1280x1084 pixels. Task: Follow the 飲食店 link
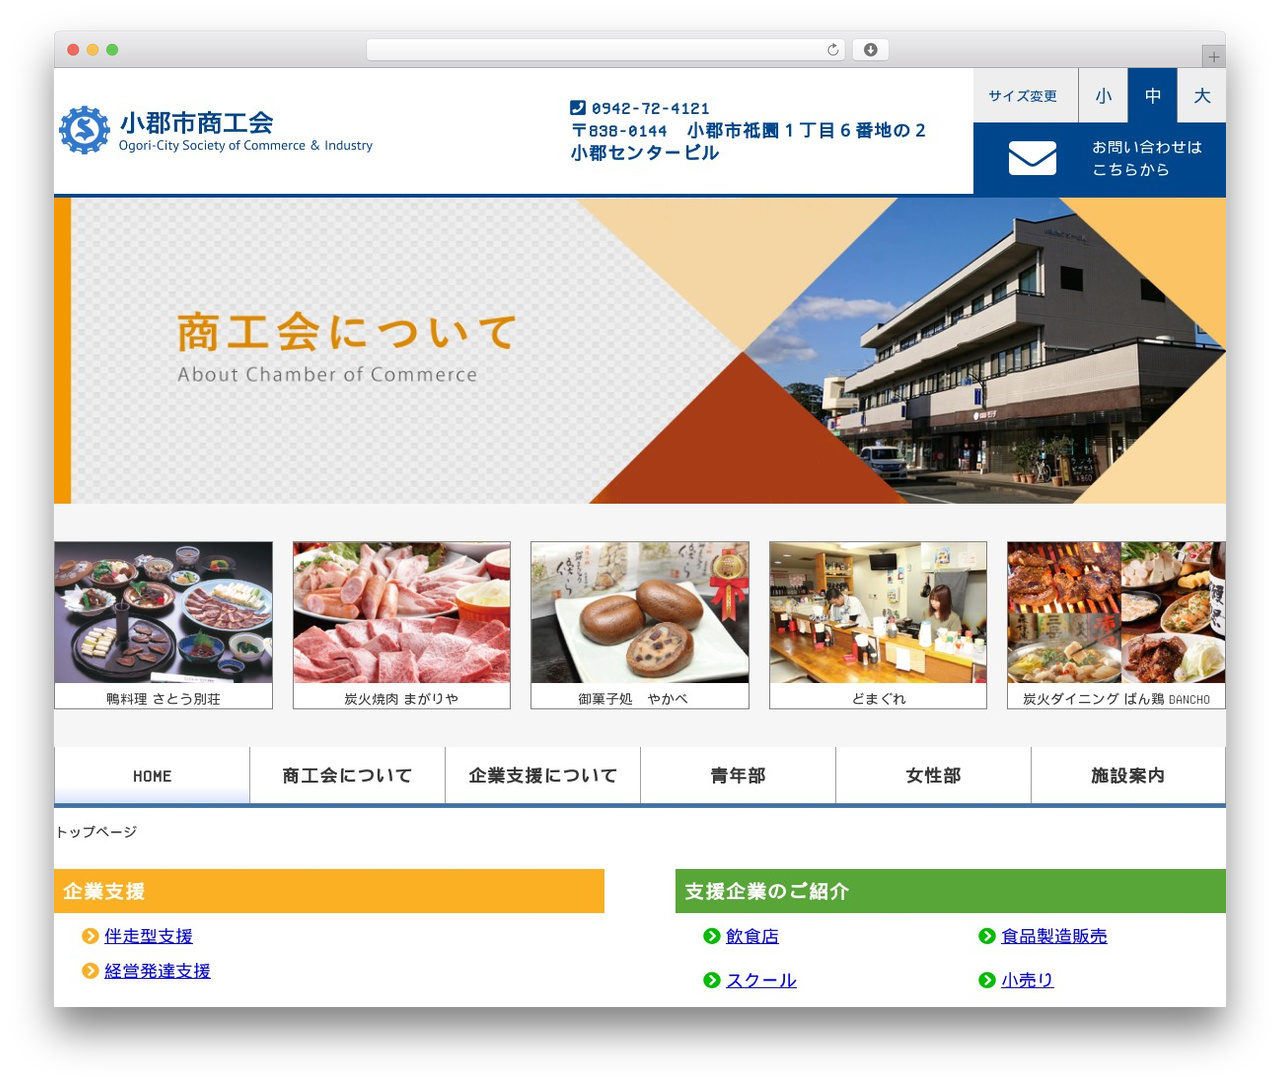pos(752,936)
